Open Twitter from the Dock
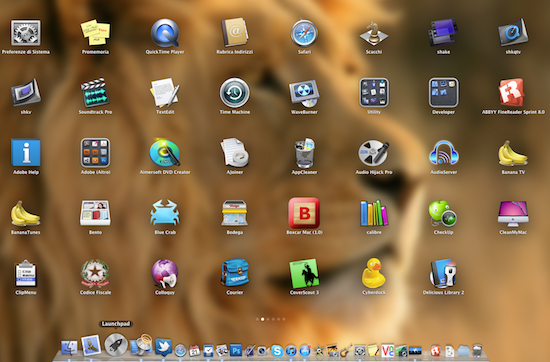The height and width of the screenshot is (362, 550). [163, 347]
